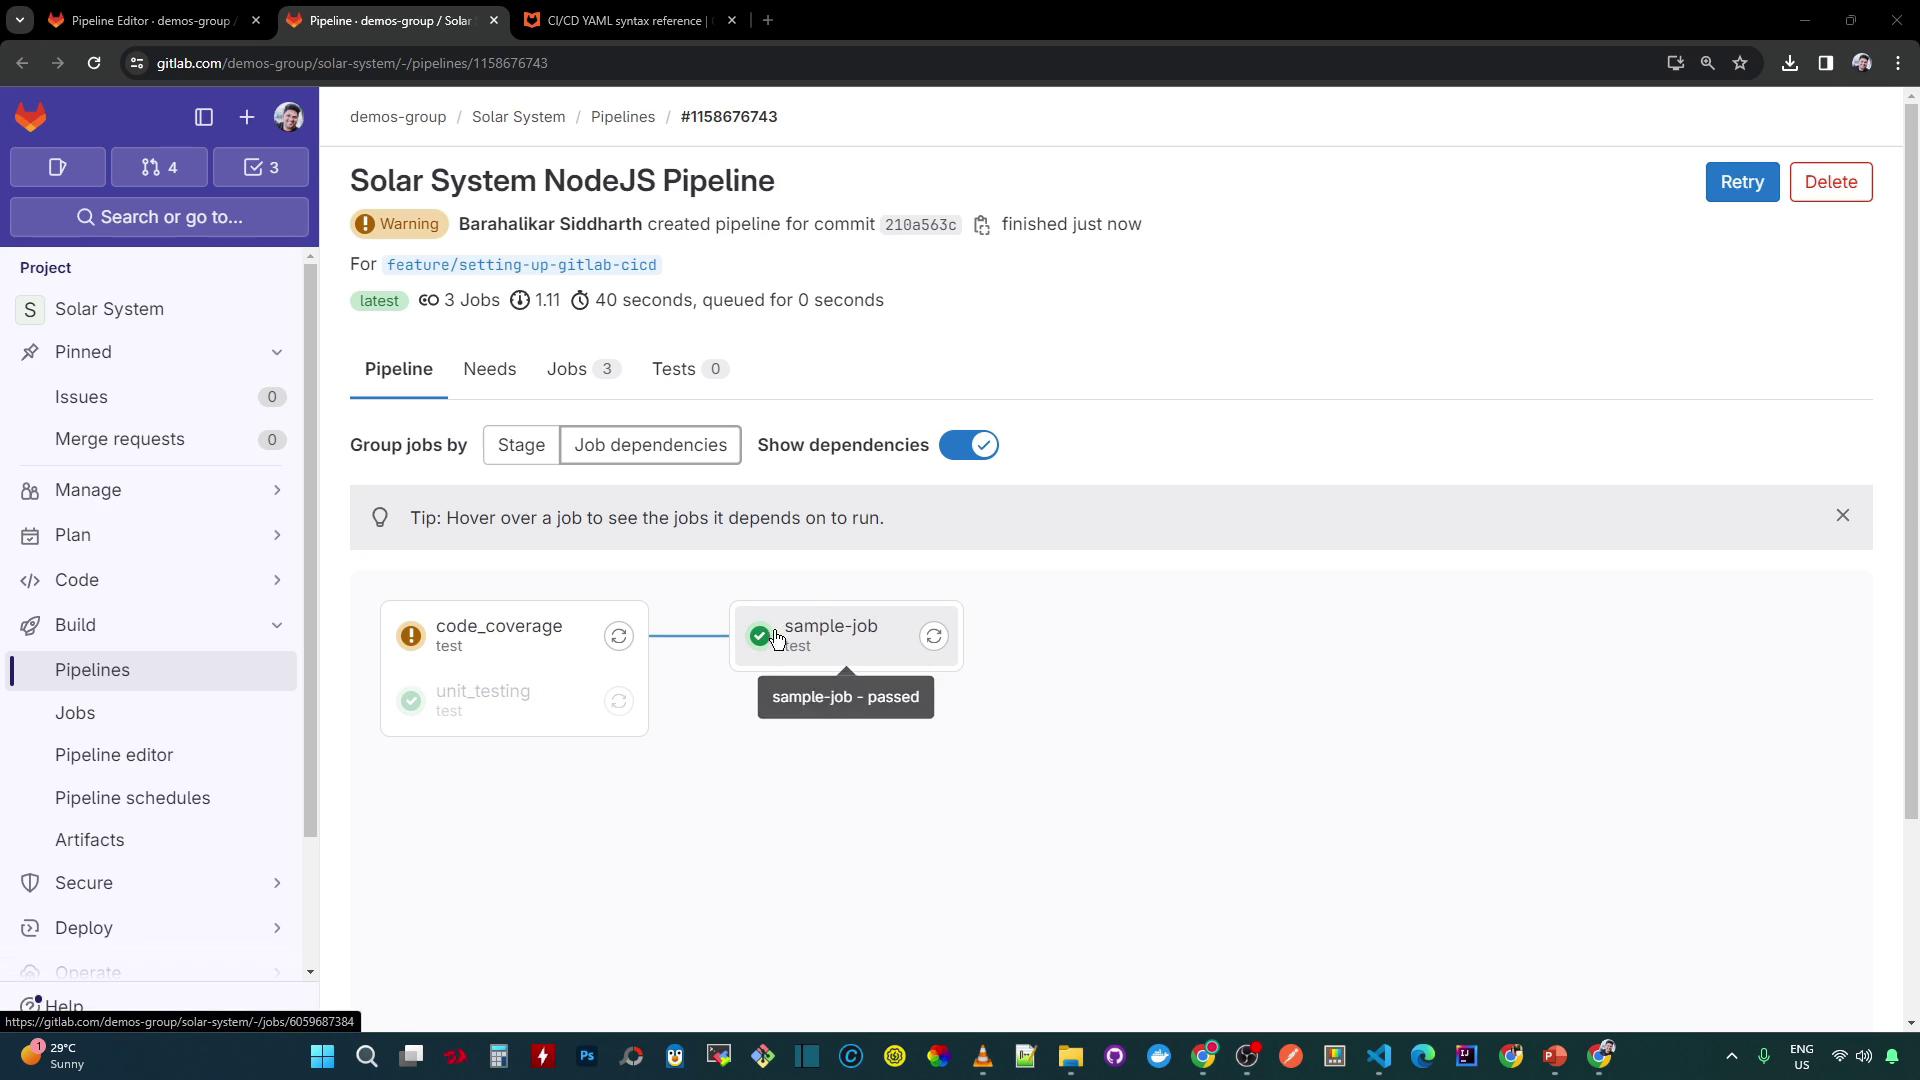Screen dimensions: 1920x1080
Task: Switch to the Needs tab
Action: click(x=489, y=369)
